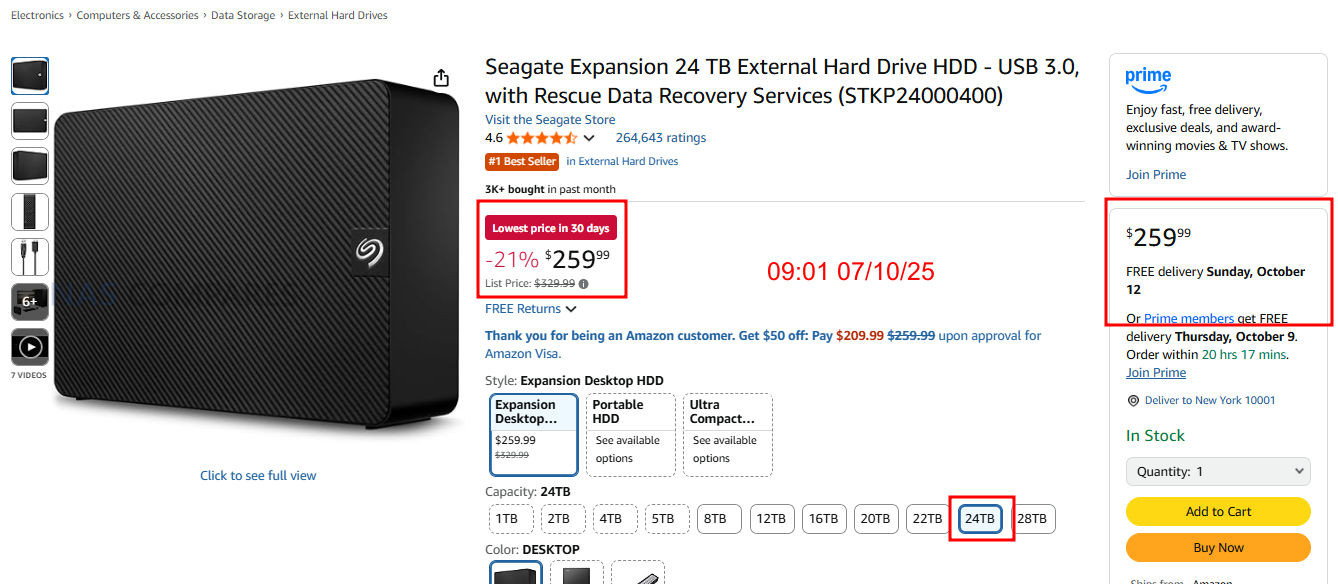Select the first black DESKTOP color swatch

(516, 574)
